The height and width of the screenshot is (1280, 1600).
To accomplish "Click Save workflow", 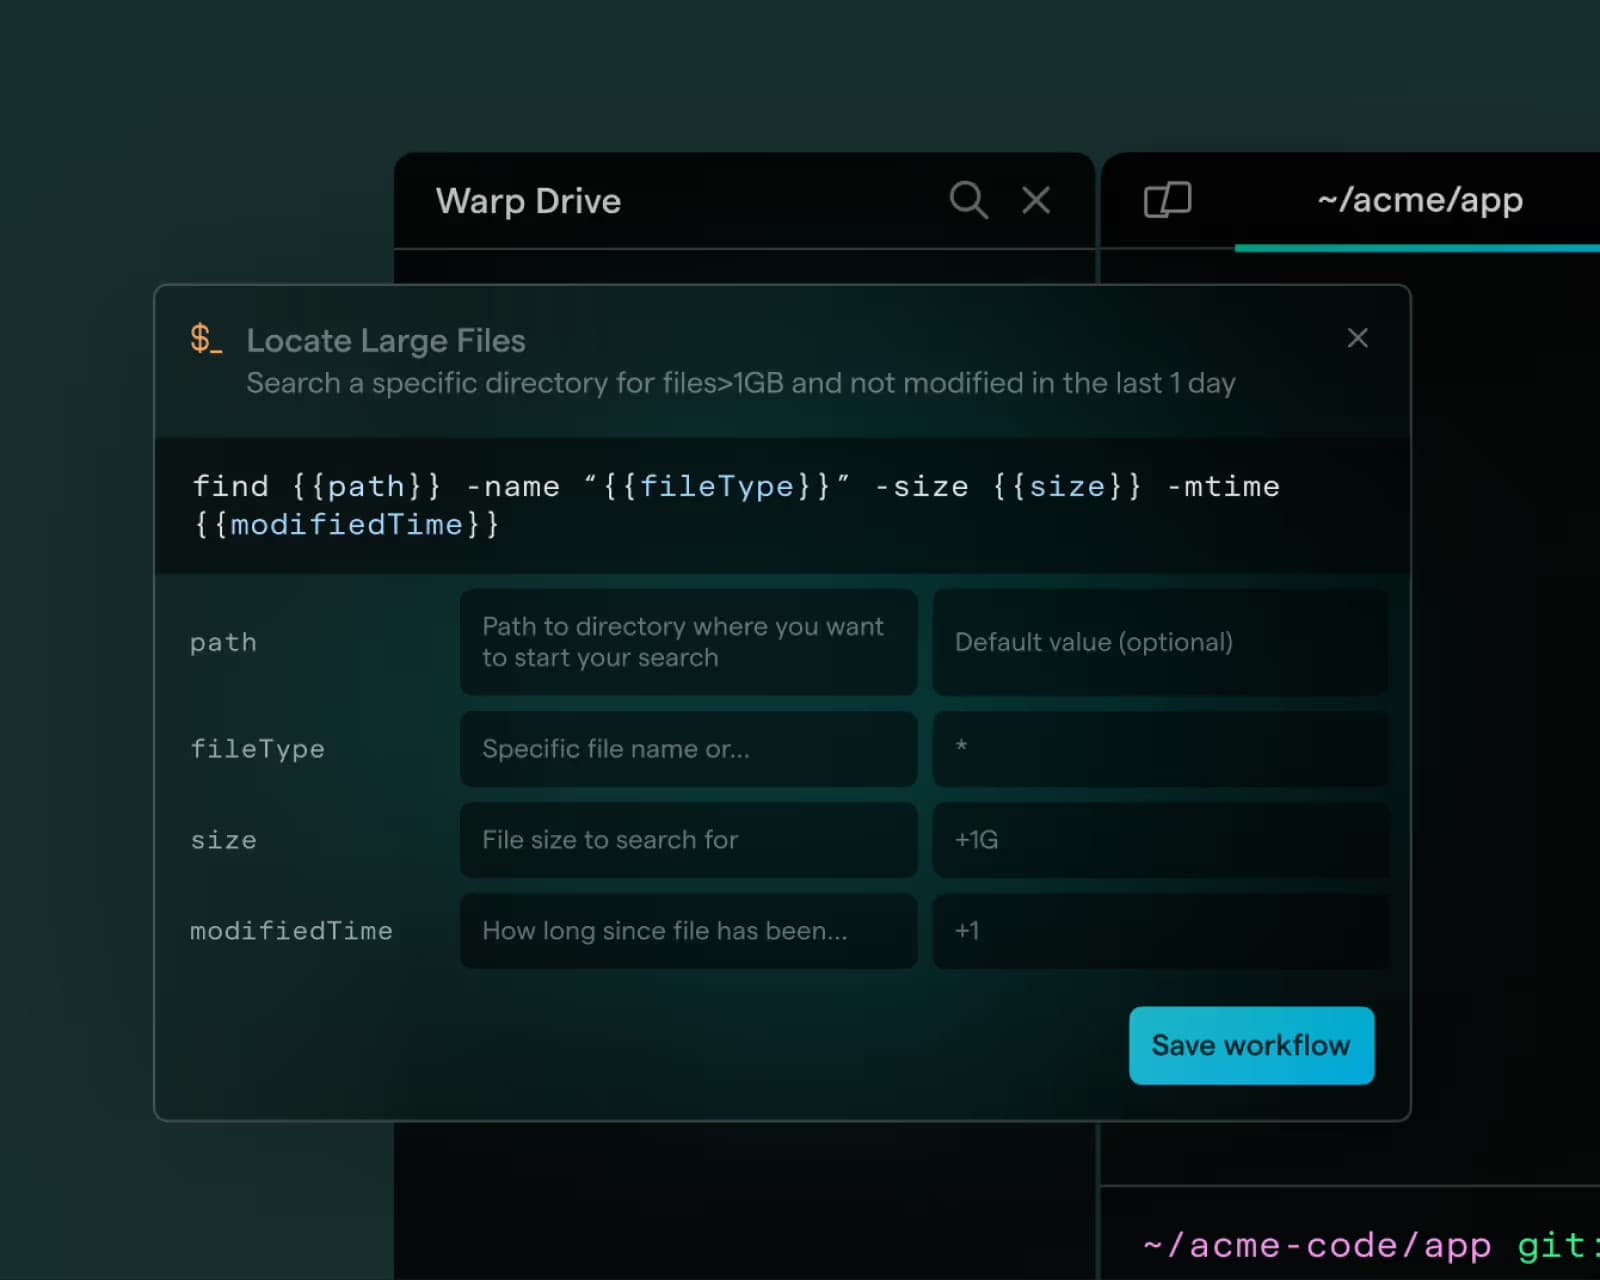I will (1251, 1045).
